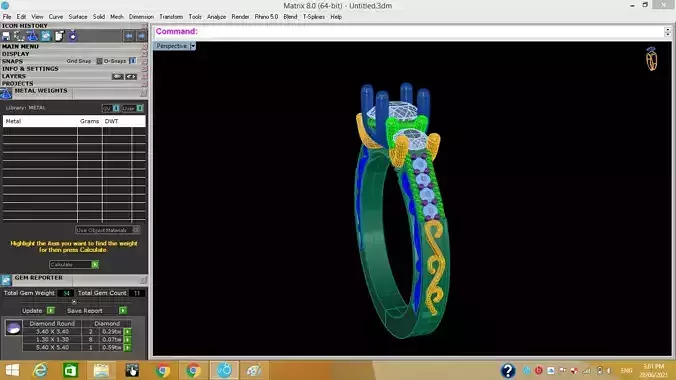The height and width of the screenshot is (380, 676).
Task: Open the Rhino 5.0 menu
Action: [266, 17]
